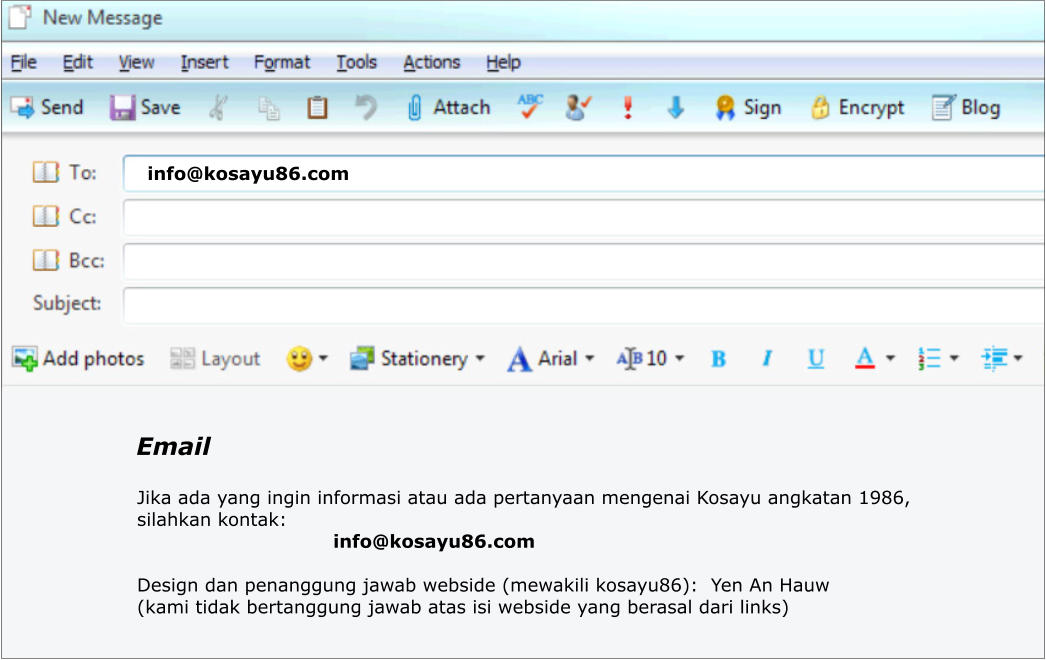Click the Send button
This screenshot has height=660, width=1046.
pyautogui.click(x=47, y=107)
